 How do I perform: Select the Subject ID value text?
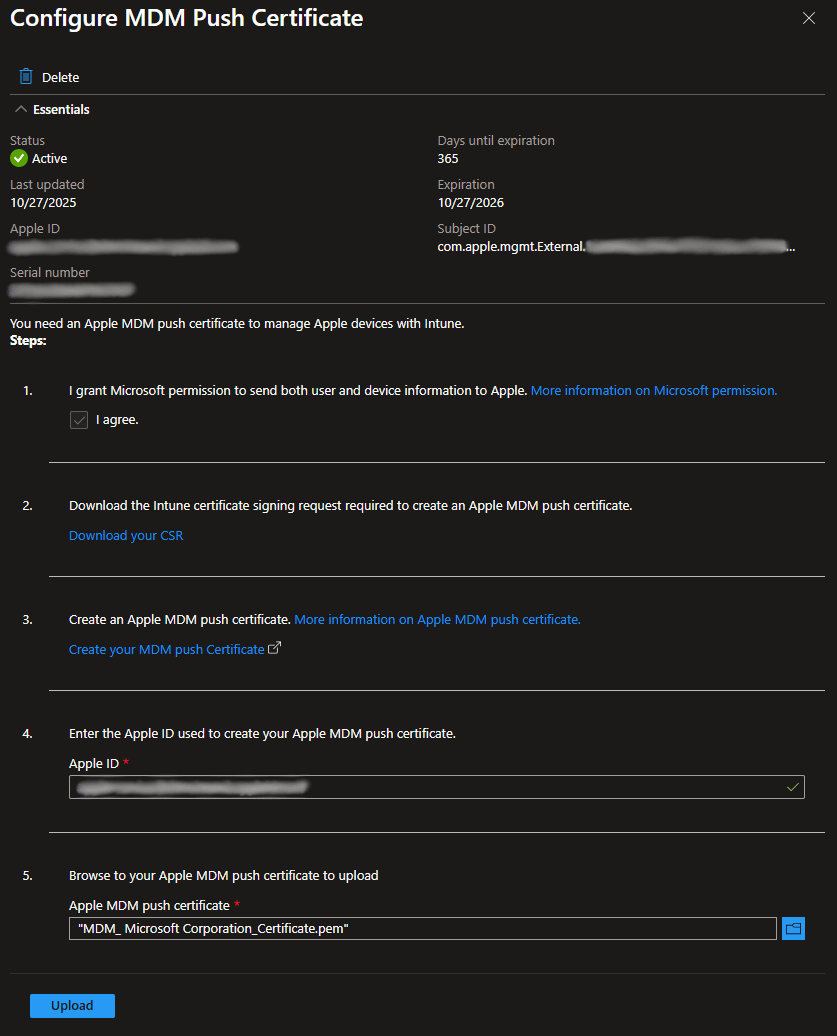(616, 246)
